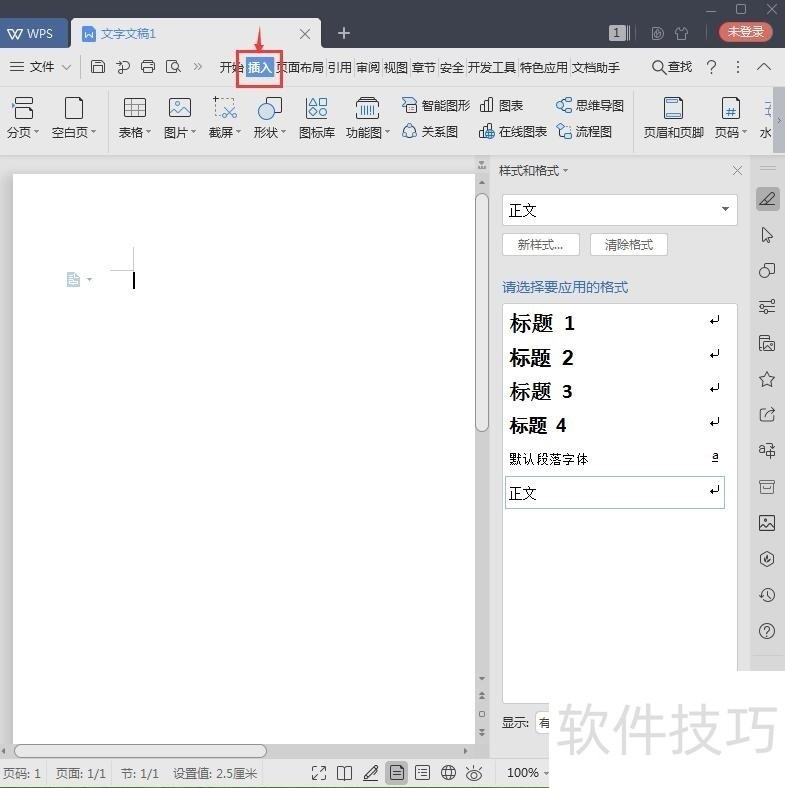
Task: Open the Screenshot (截屏) tool
Action: (225, 108)
